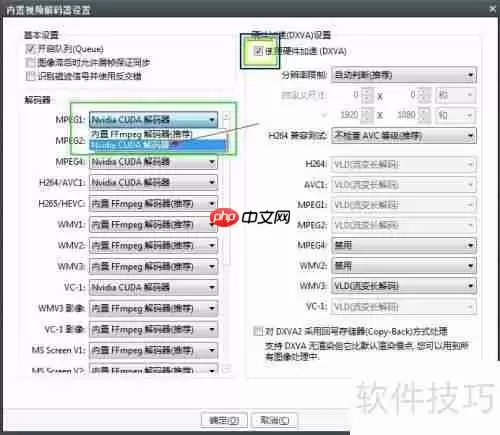
Task: Open the DXVA MPEG4 dropdown set to 禁用
Action: (404, 245)
